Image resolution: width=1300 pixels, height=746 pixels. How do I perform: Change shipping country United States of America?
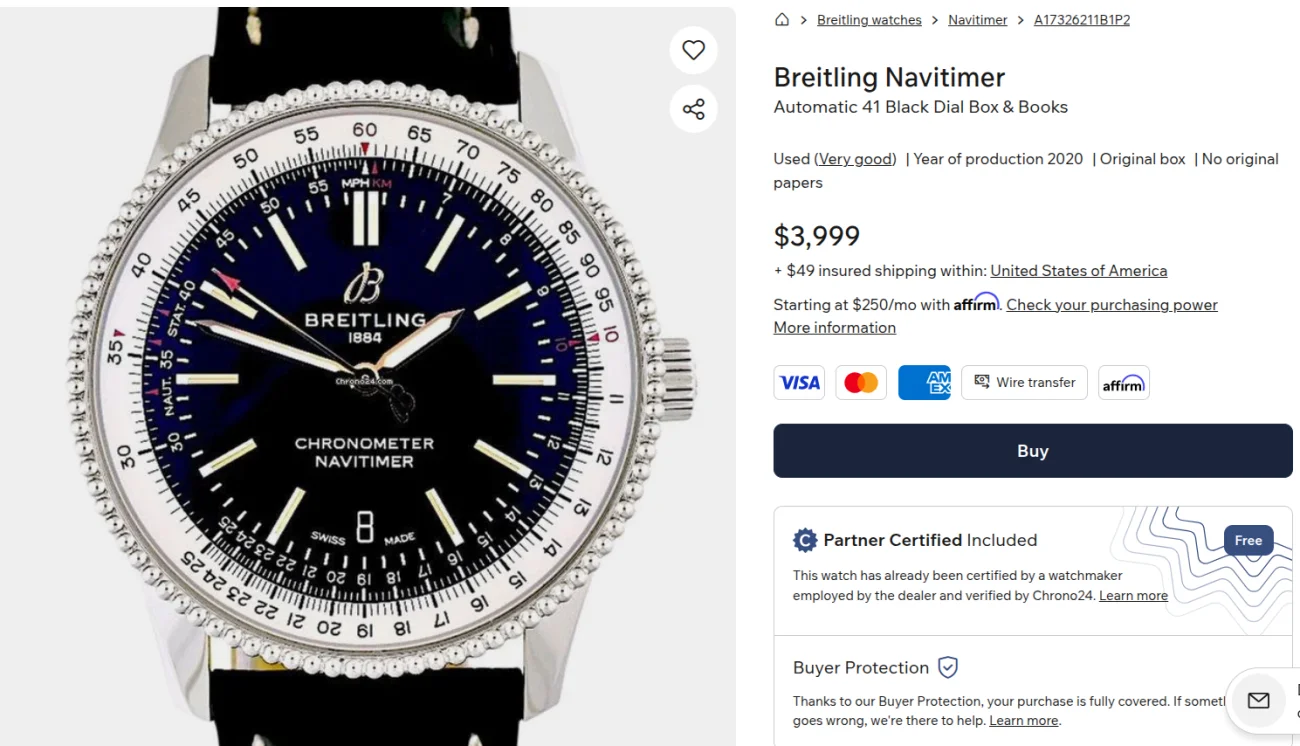pos(1078,271)
